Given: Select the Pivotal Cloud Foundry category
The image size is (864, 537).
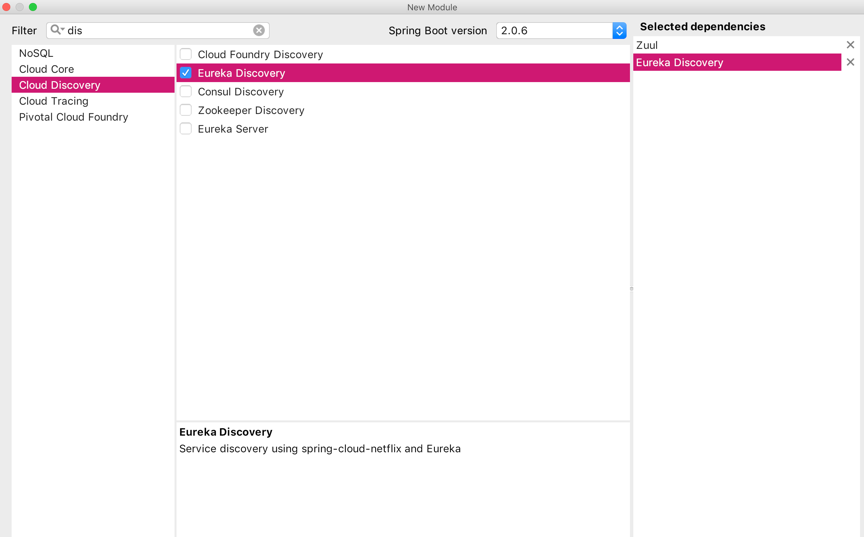Looking at the screenshot, I should (x=93, y=117).
